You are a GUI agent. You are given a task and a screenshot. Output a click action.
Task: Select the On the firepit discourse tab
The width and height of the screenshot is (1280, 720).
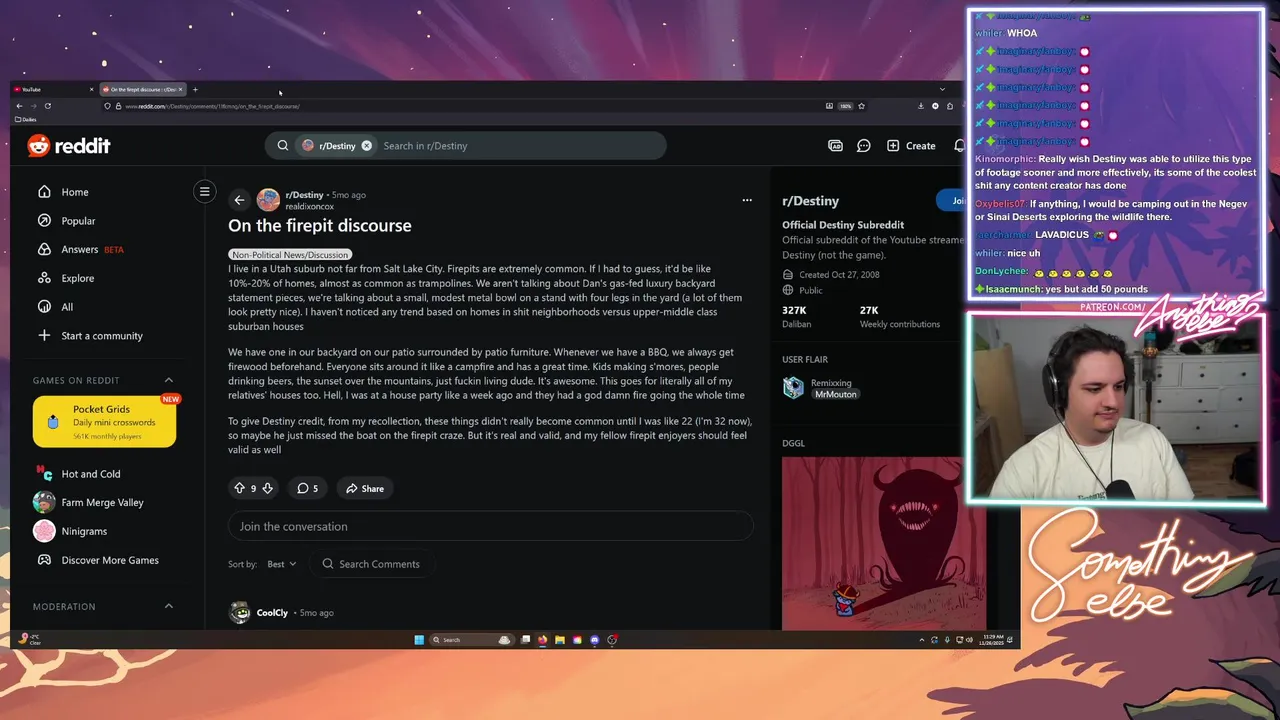pyautogui.click(x=141, y=90)
